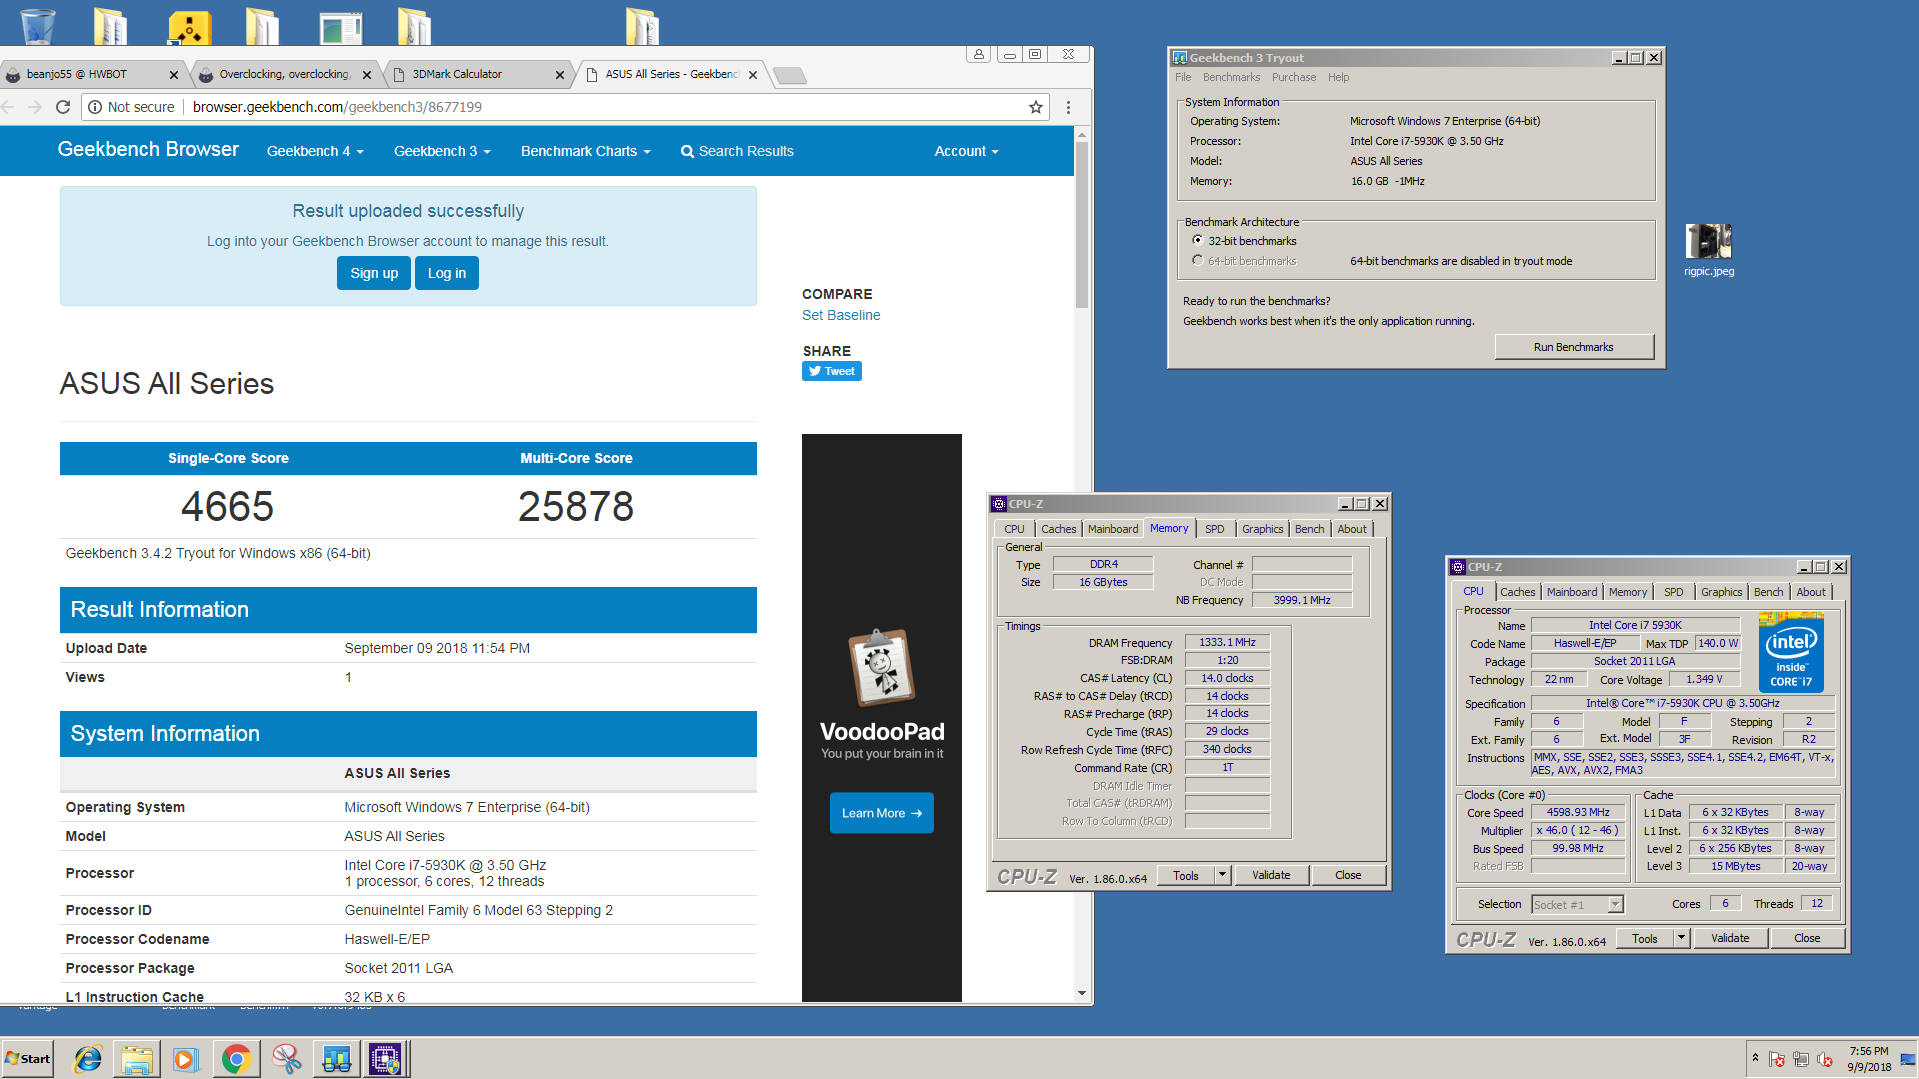This screenshot has height=1079, width=1919.
Task: Open the Benchmarks menu in Geekbench 3 Tryout
Action: (x=1231, y=77)
